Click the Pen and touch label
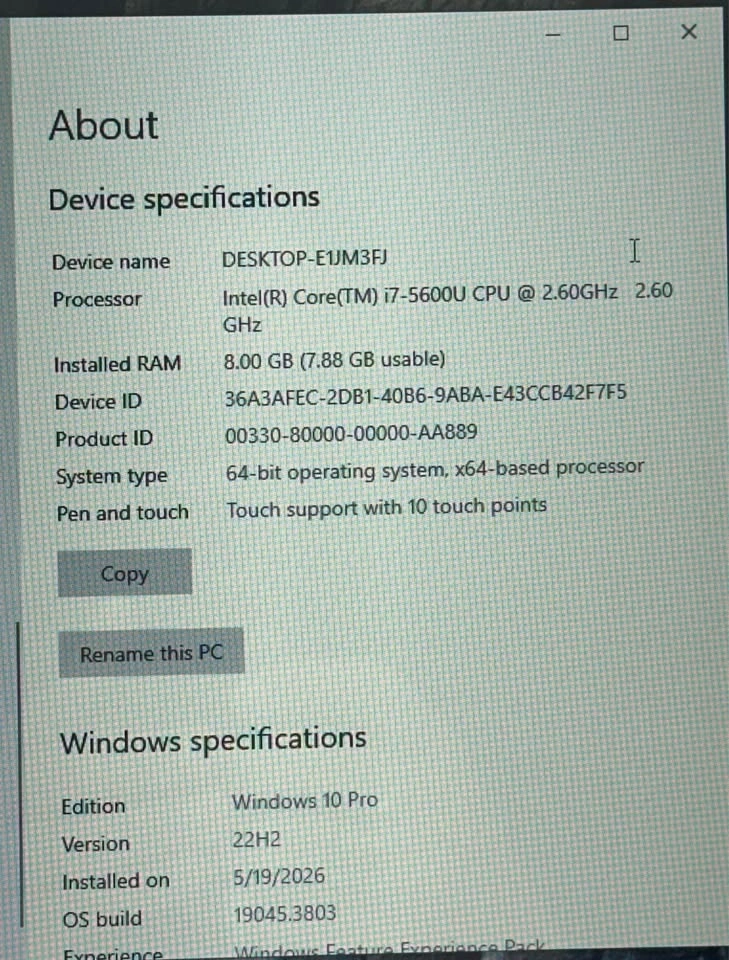Image resolution: width=729 pixels, height=960 pixels. tap(122, 512)
